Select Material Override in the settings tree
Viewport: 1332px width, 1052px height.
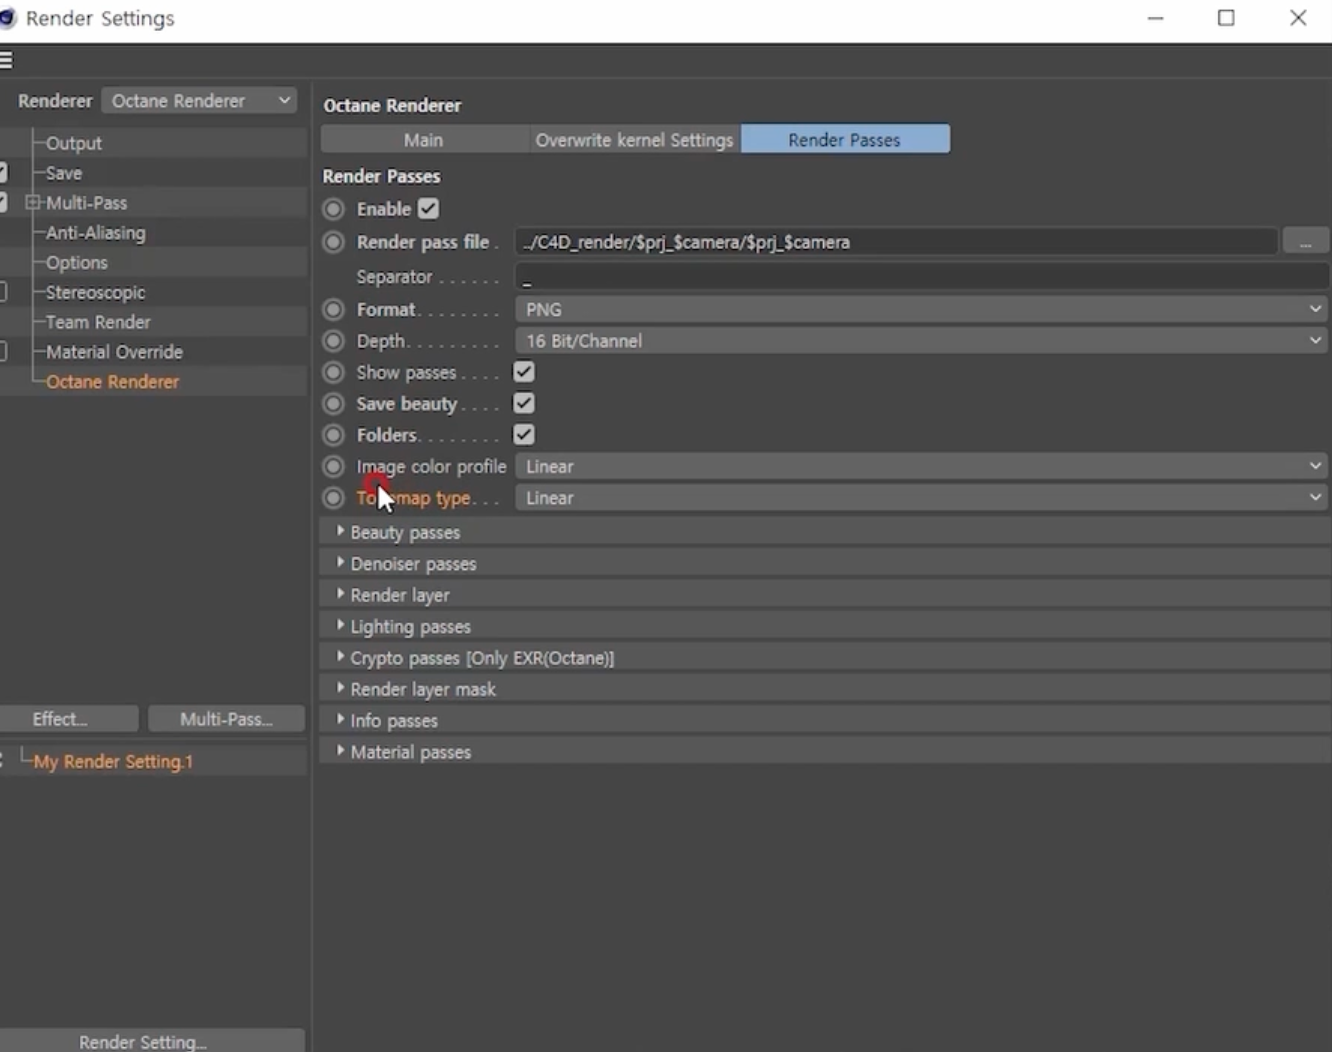[x=114, y=352]
